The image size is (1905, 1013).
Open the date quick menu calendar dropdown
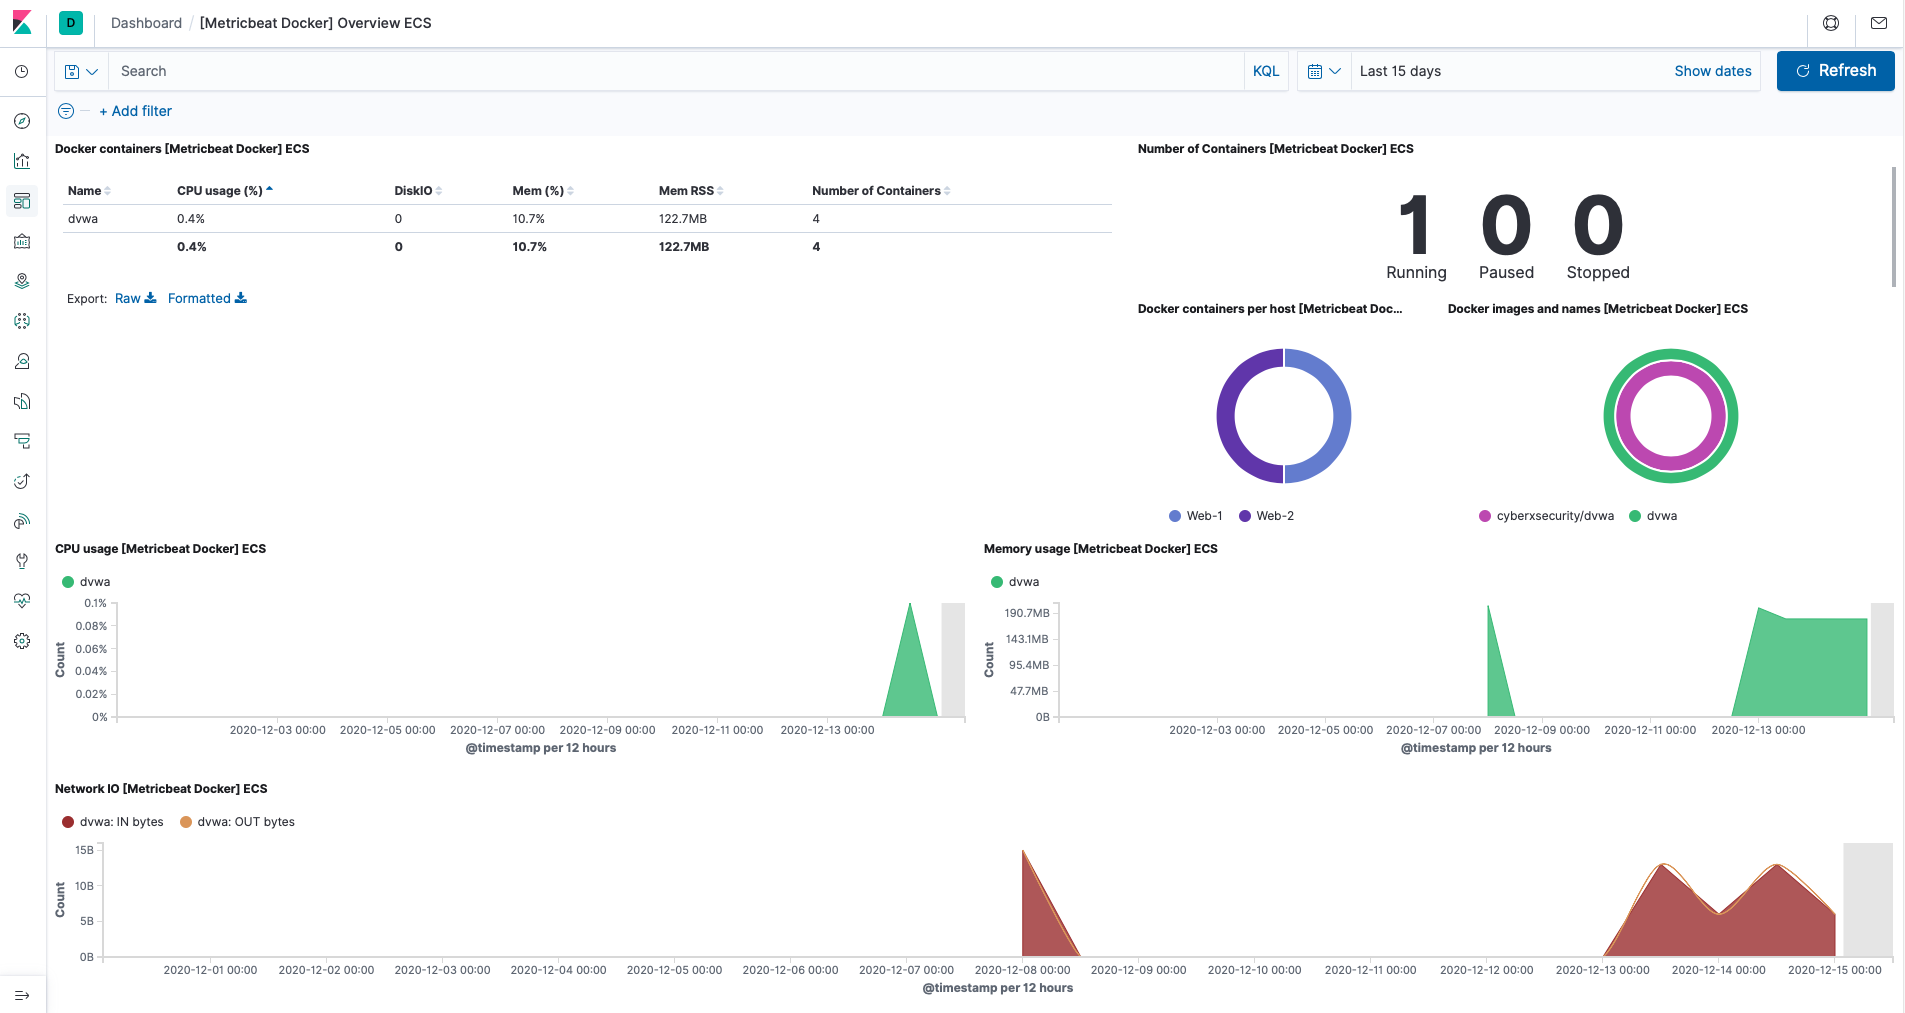point(1324,71)
